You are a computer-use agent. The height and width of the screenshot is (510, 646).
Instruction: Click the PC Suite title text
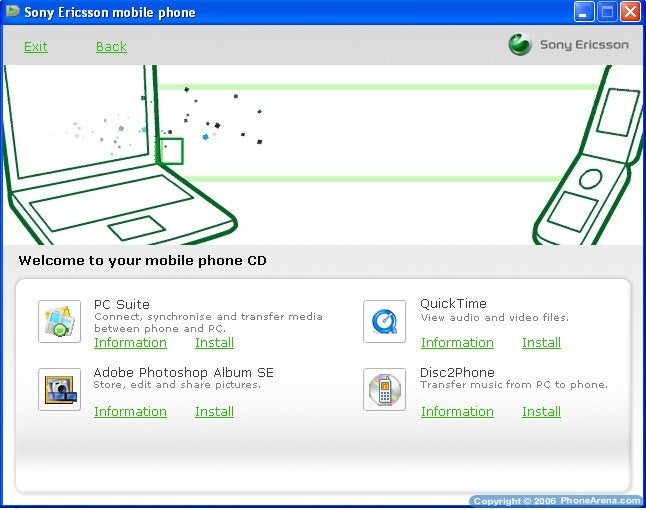(122, 304)
